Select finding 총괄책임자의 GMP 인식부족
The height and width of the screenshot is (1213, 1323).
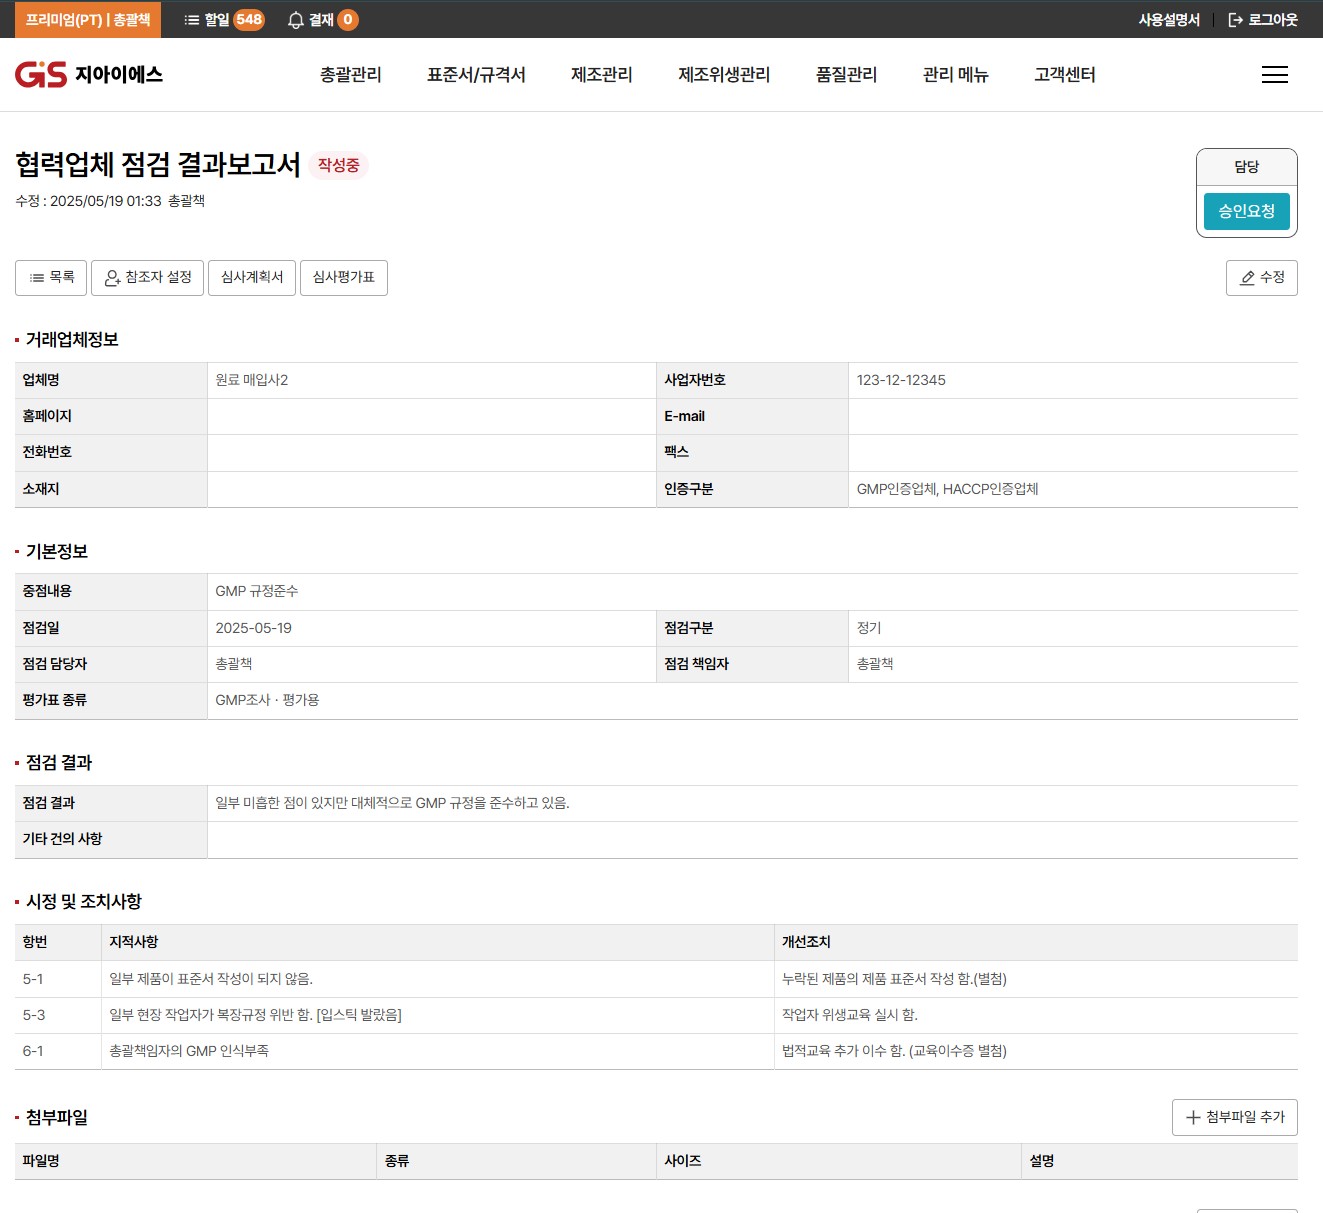pyautogui.click(x=189, y=1051)
